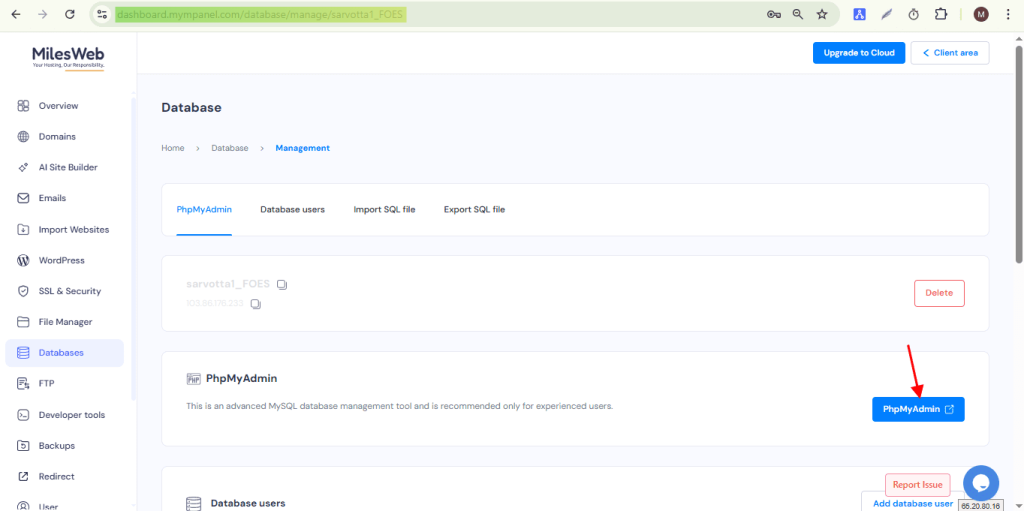This screenshot has height=511, width=1024.
Task: Click the blue extension icon in toolbar
Action: click(859, 14)
